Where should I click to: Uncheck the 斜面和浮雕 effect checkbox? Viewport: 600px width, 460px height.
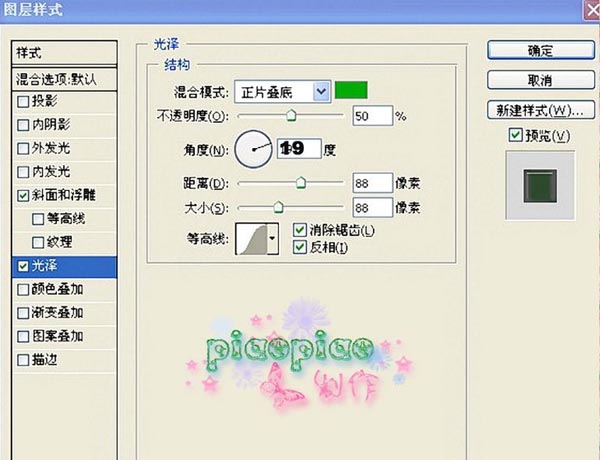click(x=23, y=195)
